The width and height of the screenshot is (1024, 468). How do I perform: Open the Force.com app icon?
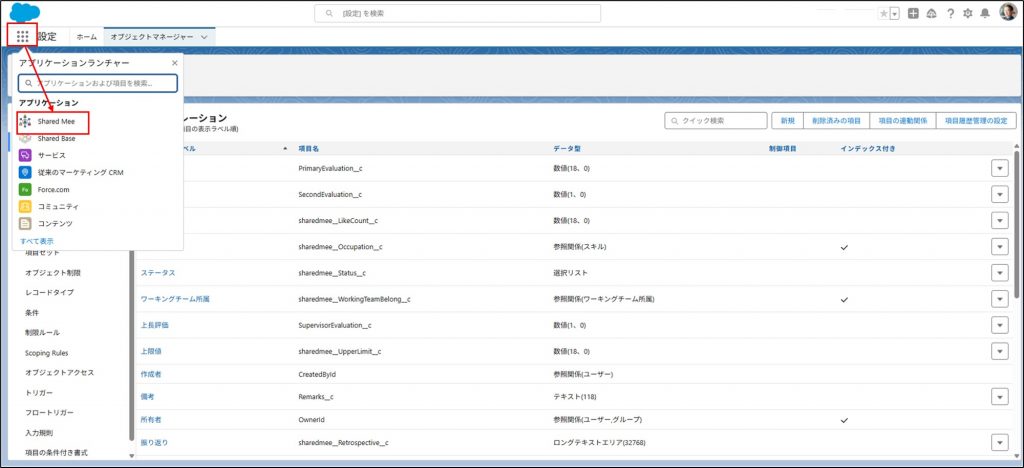[x=26, y=189]
